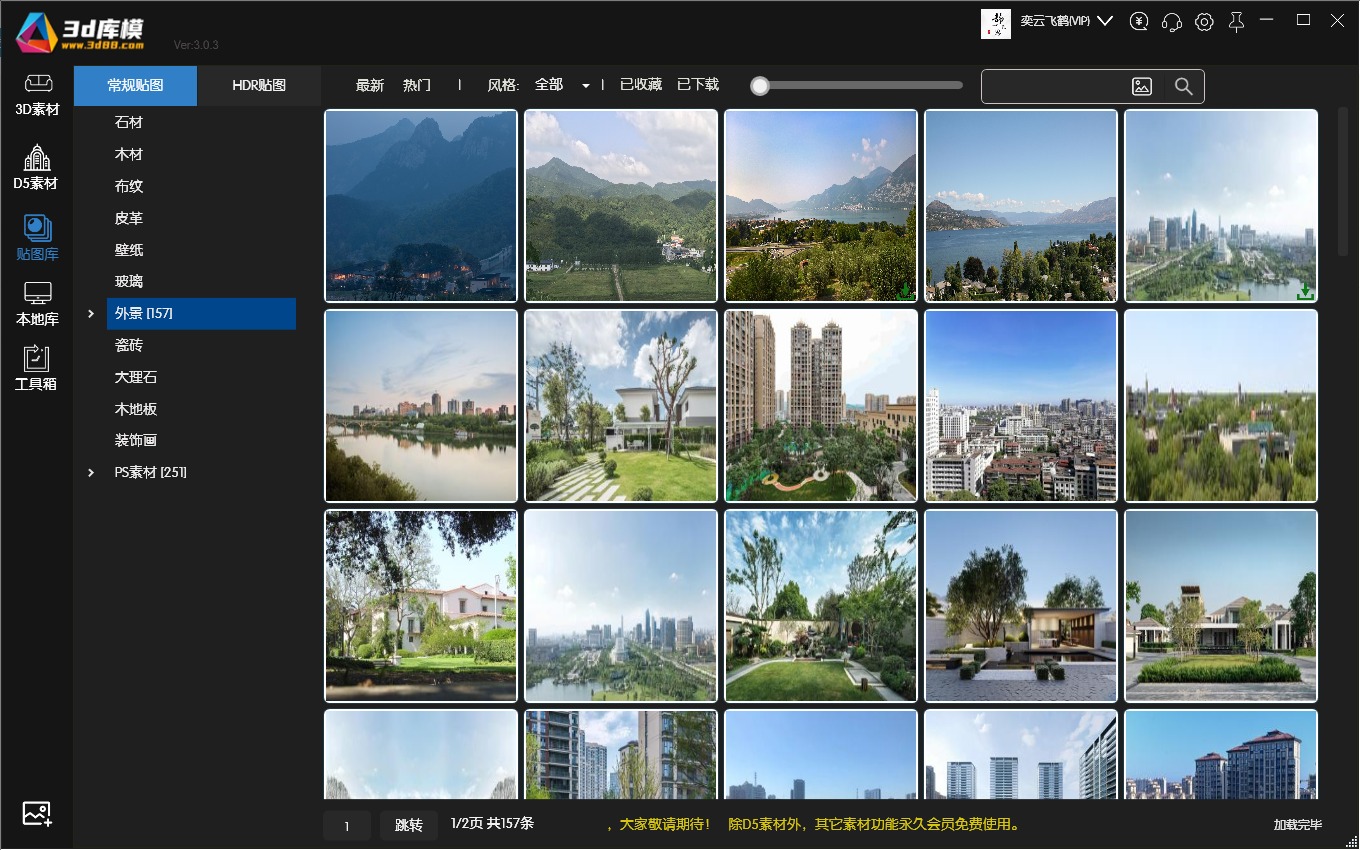Viewport: 1360px width, 850px height.
Task: Select the 热门 sort option
Action: [417, 86]
